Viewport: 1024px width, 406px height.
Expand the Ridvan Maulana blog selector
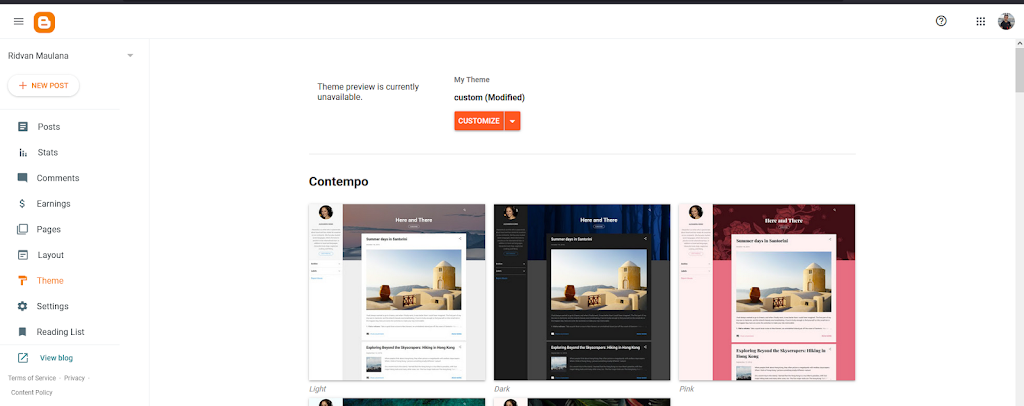point(130,55)
